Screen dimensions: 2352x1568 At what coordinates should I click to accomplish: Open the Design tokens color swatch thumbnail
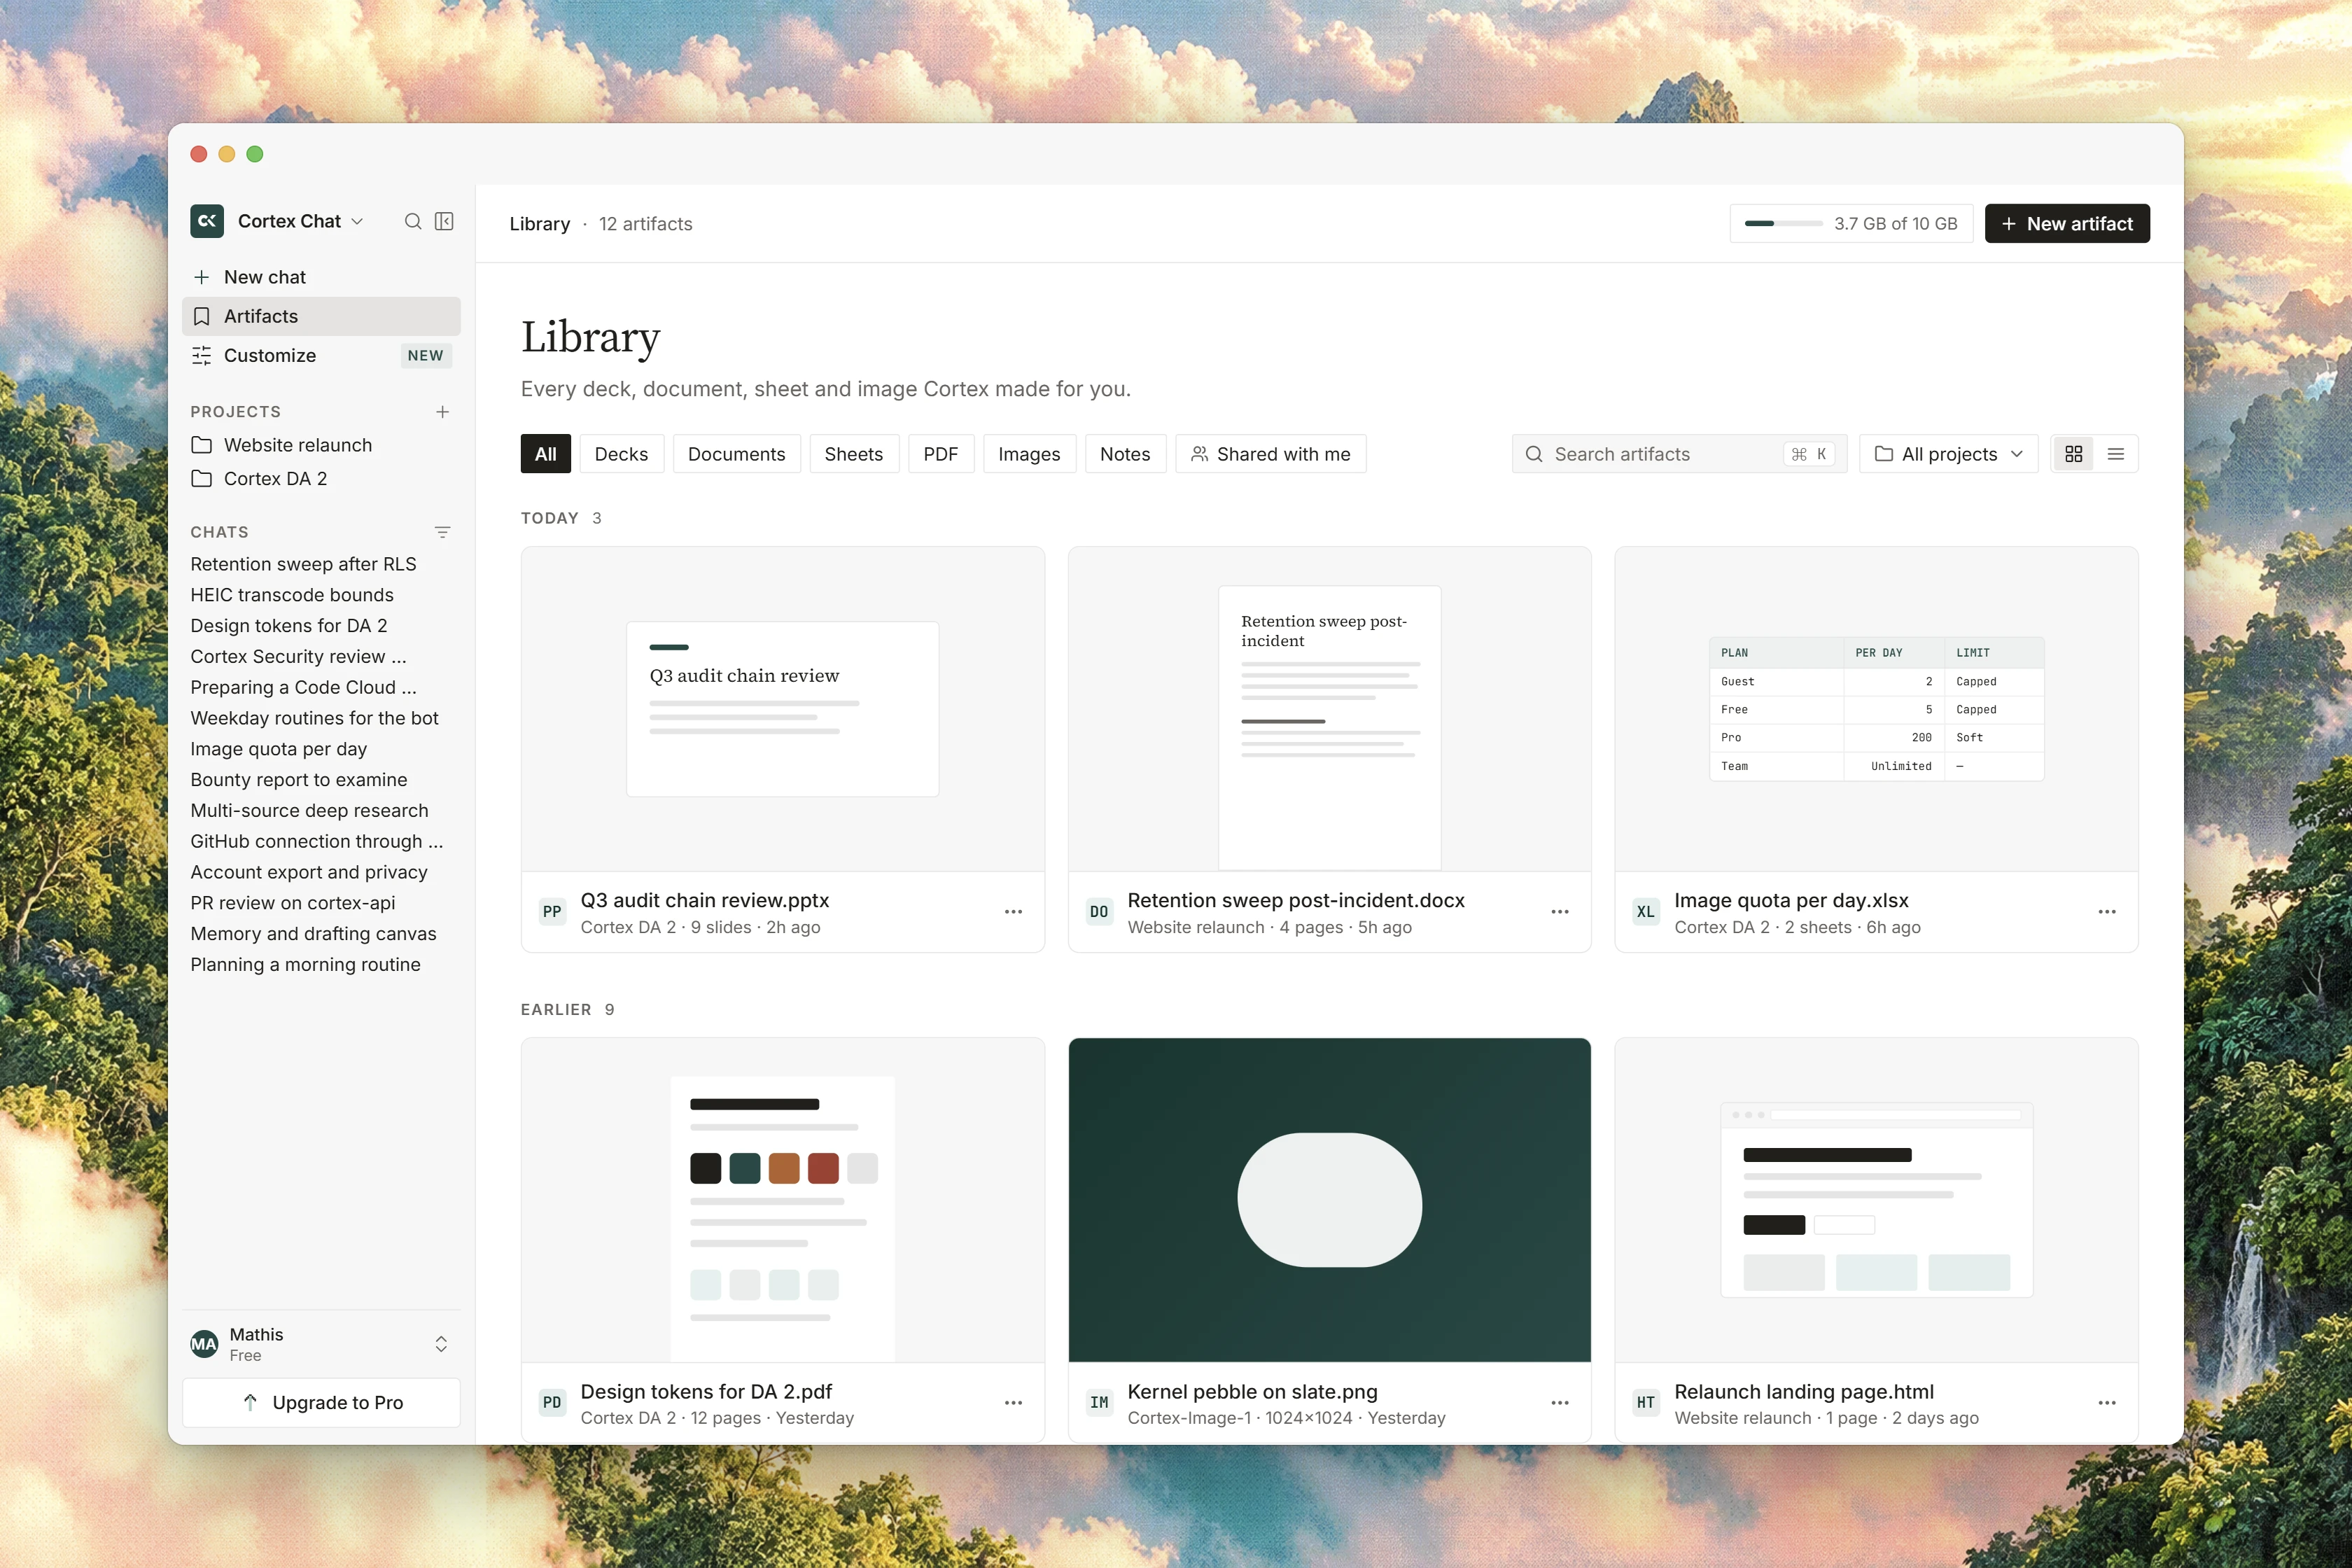click(782, 1200)
